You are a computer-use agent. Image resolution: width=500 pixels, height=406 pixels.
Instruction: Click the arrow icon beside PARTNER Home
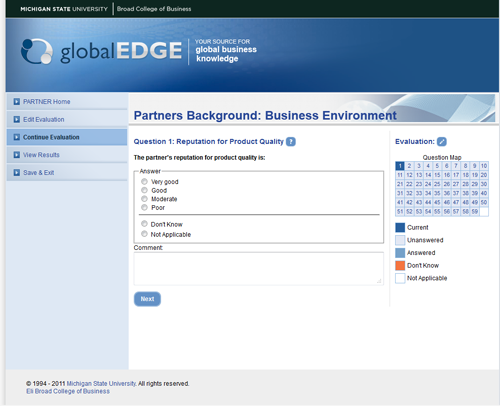click(17, 102)
